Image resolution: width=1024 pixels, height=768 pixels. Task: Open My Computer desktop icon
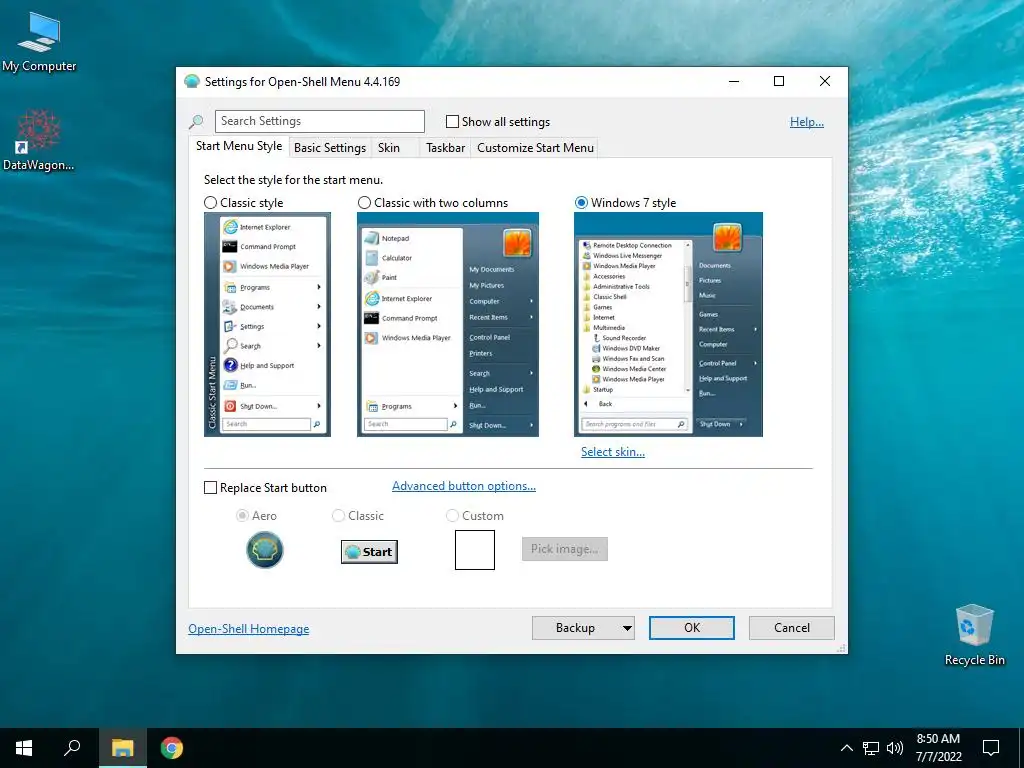click(39, 40)
